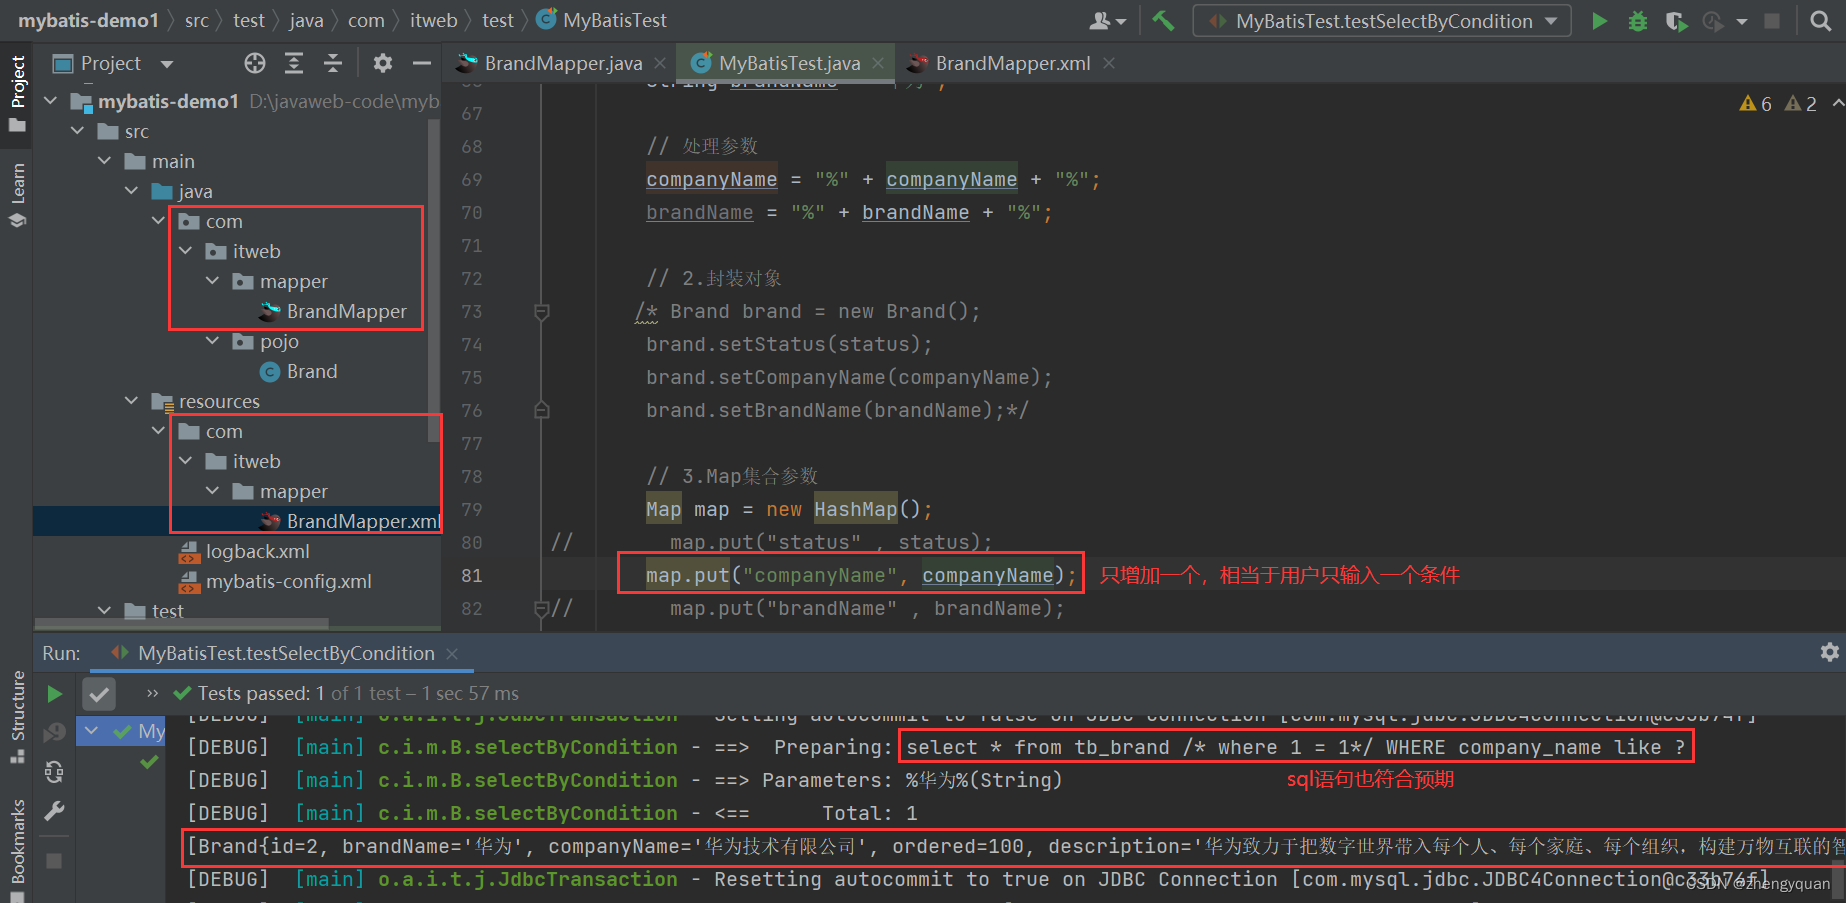Click rerun failed tests icon
The height and width of the screenshot is (903, 1846).
tap(54, 733)
